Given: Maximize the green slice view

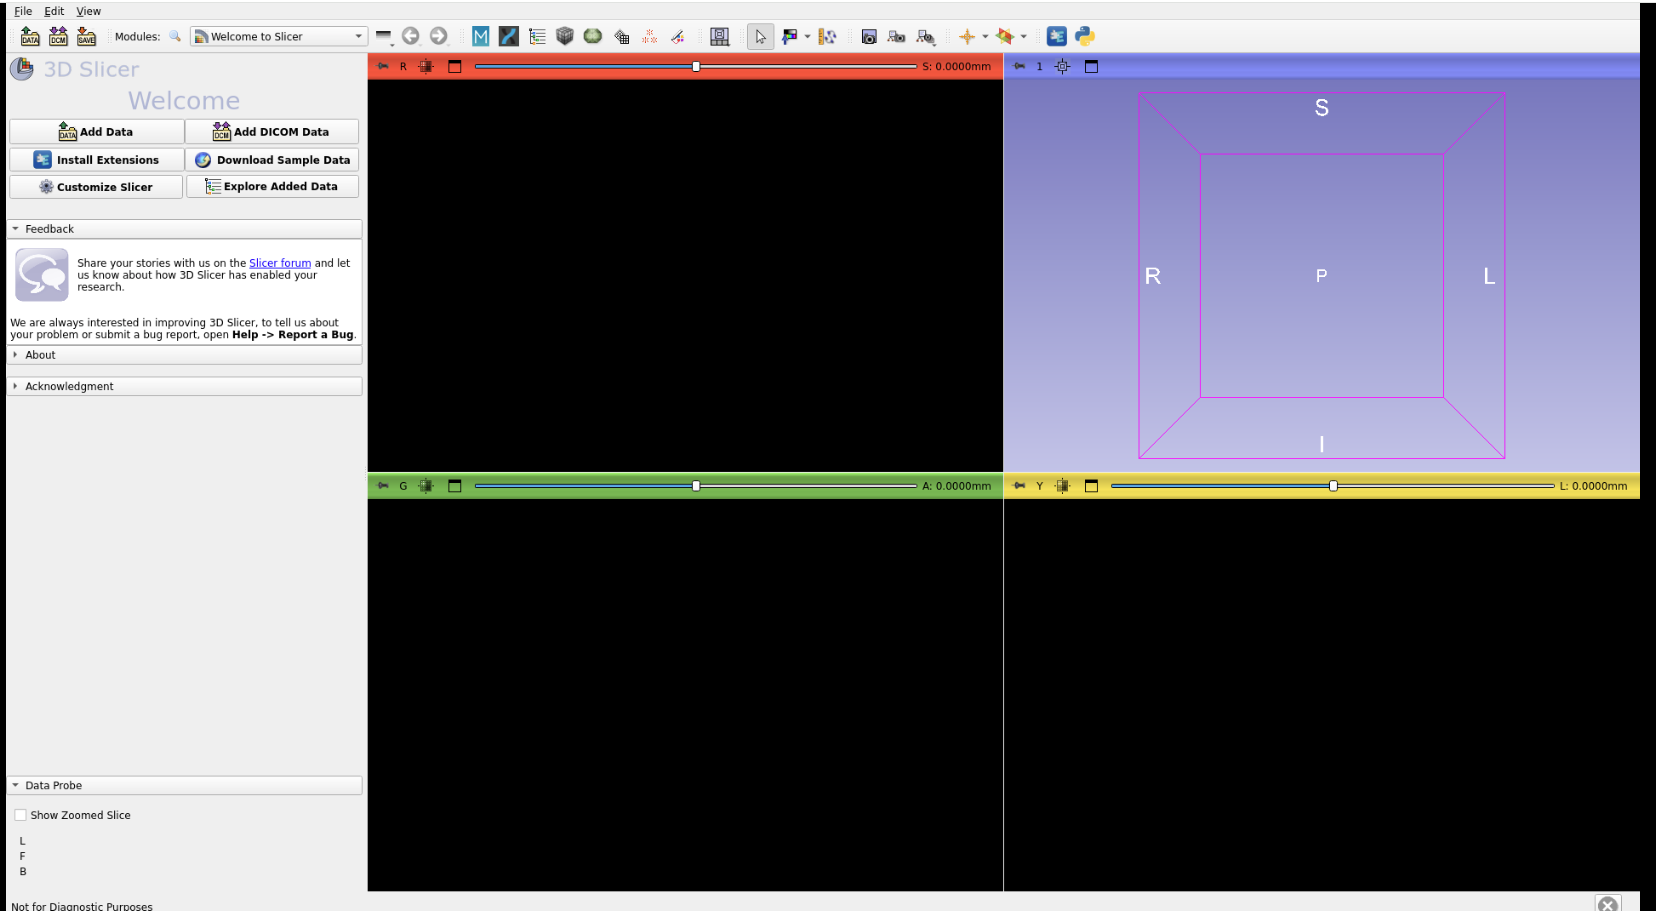Looking at the screenshot, I should tap(455, 486).
